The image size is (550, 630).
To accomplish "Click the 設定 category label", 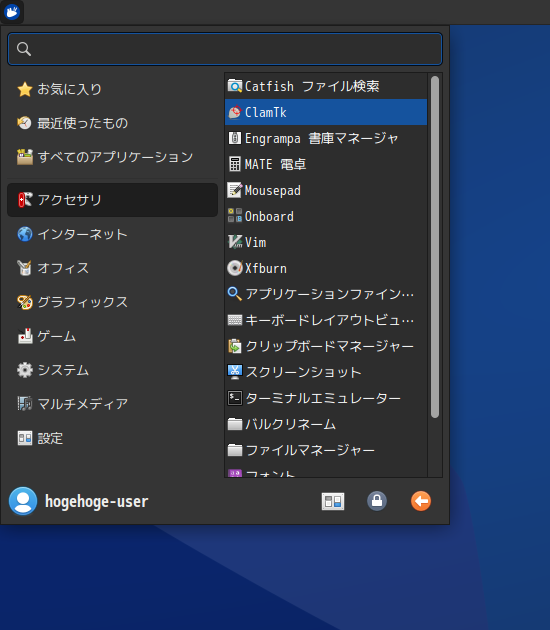I will (50, 438).
